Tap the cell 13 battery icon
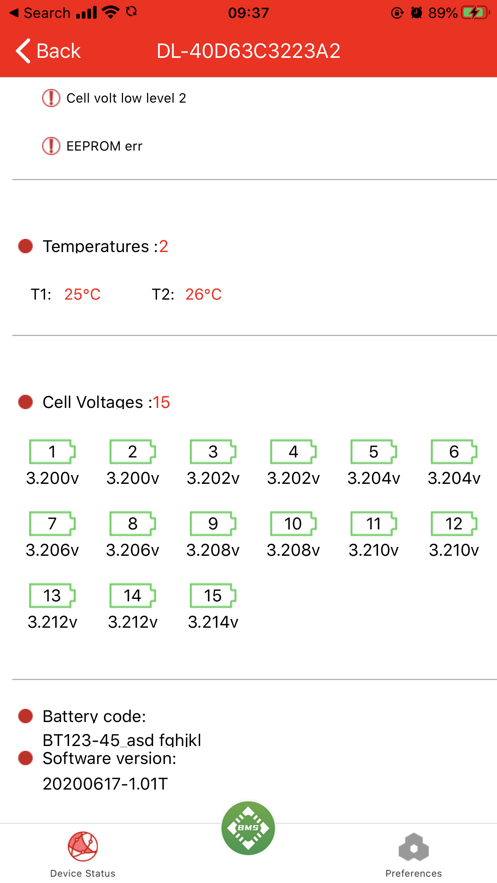Screen dimensions: 497x883 pos(52,596)
